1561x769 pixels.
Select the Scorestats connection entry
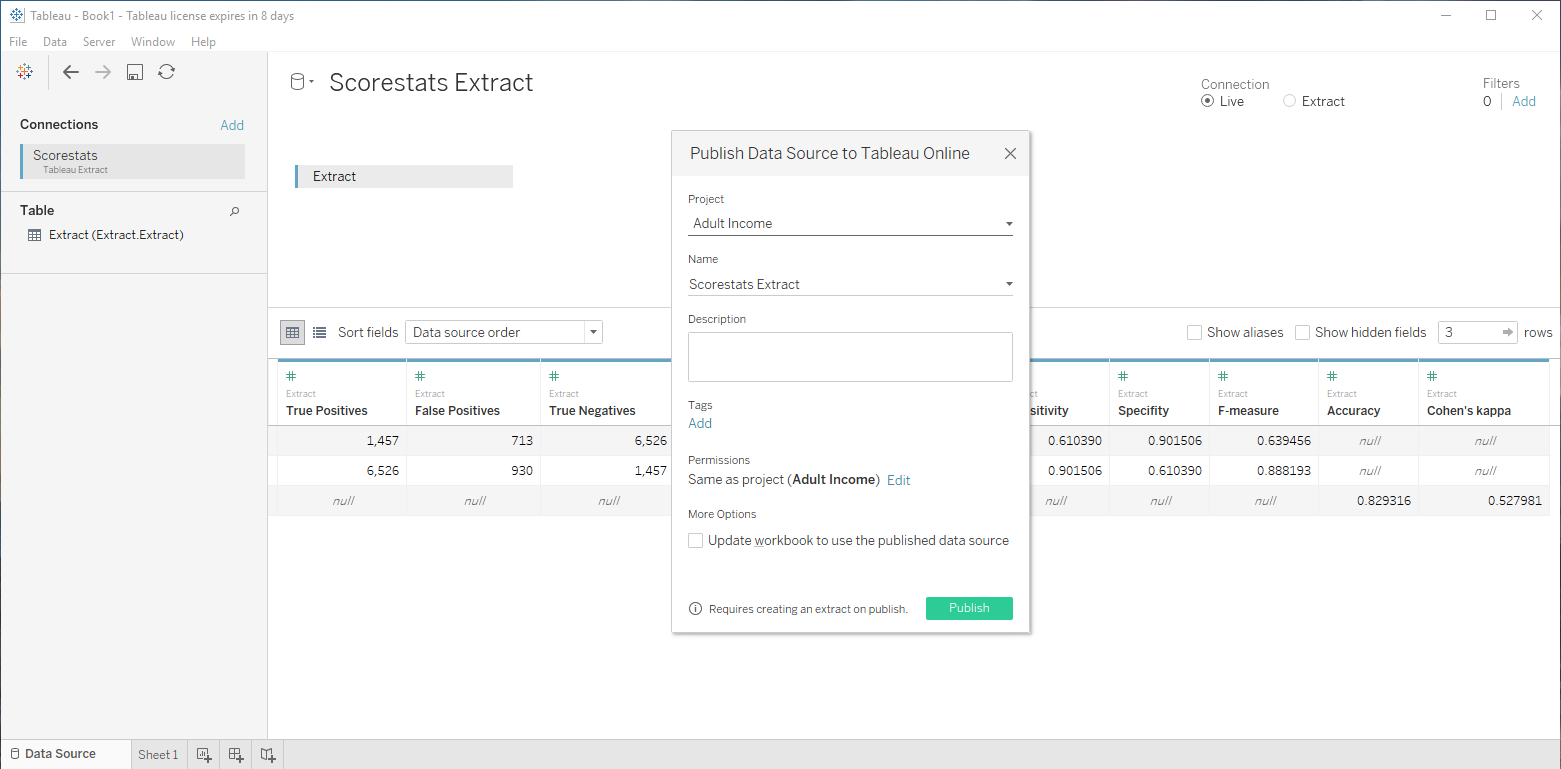[x=132, y=161]
